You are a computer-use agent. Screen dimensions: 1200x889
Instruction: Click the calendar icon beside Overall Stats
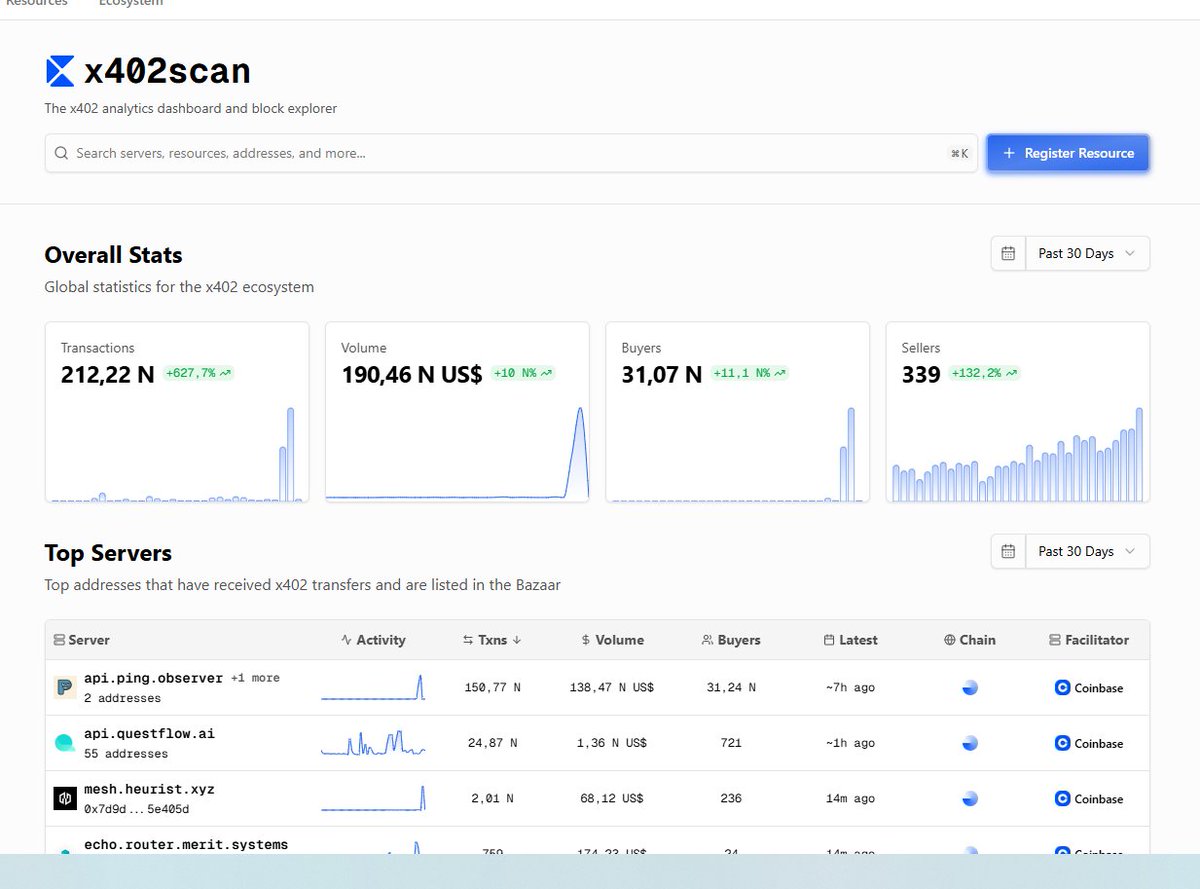(1008, 253)
